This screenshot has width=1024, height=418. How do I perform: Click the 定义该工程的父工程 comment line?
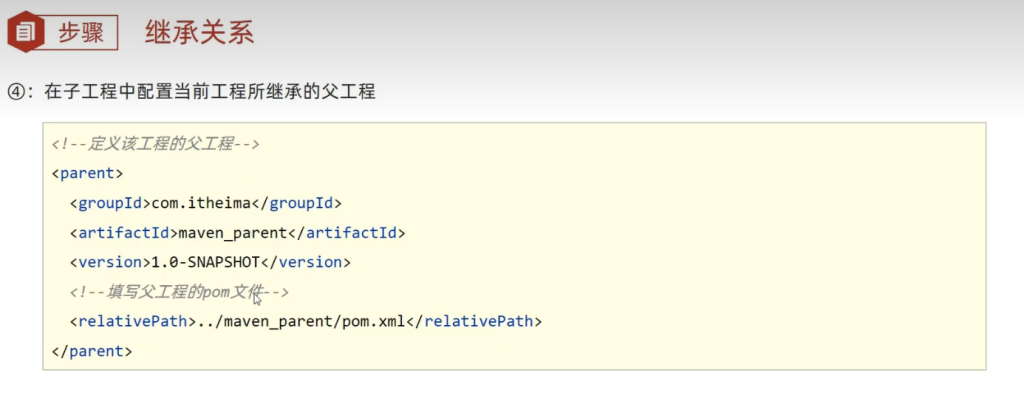156,144
